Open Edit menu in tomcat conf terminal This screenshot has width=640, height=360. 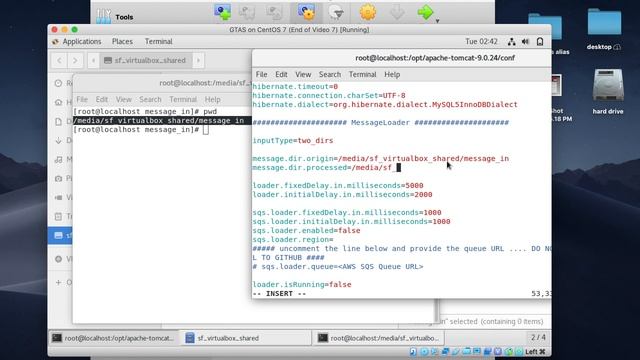click(281, 75)
